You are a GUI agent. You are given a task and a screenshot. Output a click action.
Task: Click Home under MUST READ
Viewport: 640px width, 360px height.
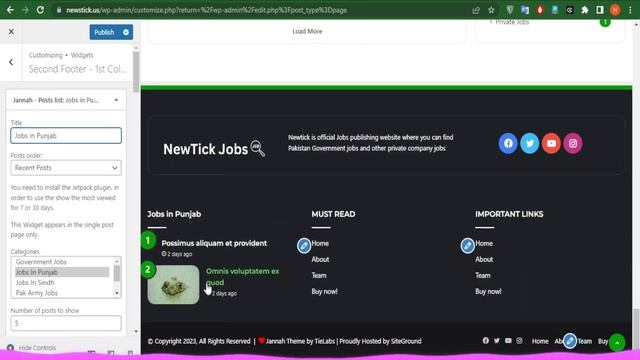coord(320,243)
